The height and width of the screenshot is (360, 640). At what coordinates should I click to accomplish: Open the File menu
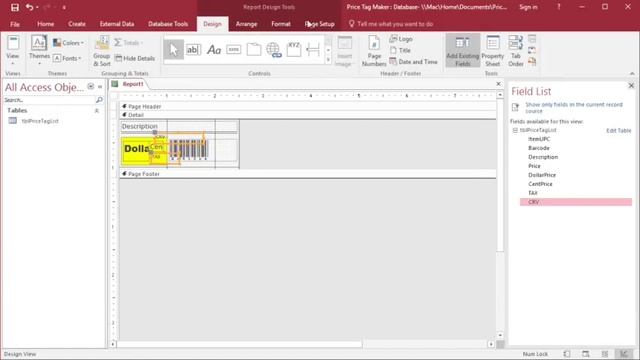coord(15,24)
